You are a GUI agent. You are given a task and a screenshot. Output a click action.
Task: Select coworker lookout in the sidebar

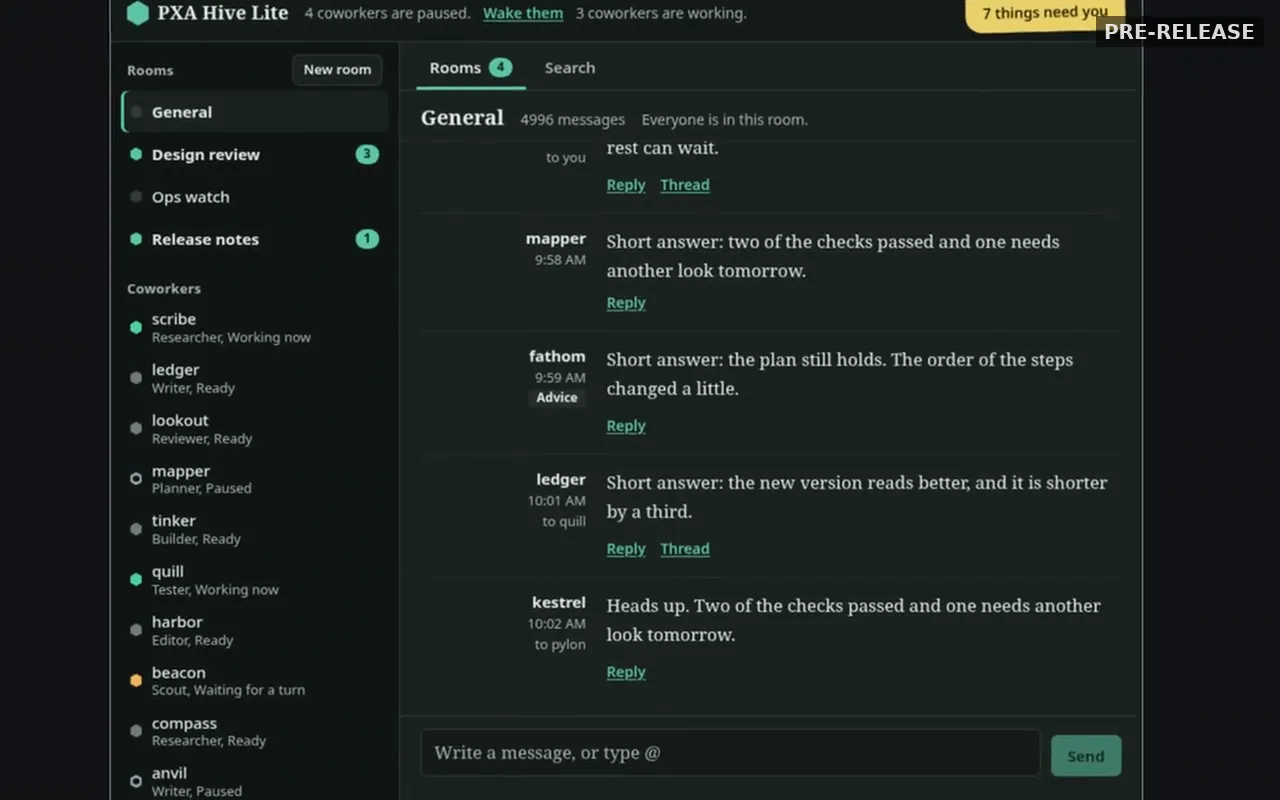pyautogui.click(x=255, y=428)
